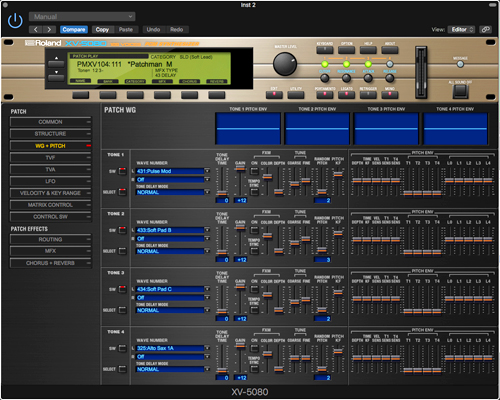Click the Paste button

[x=126, y=30]
